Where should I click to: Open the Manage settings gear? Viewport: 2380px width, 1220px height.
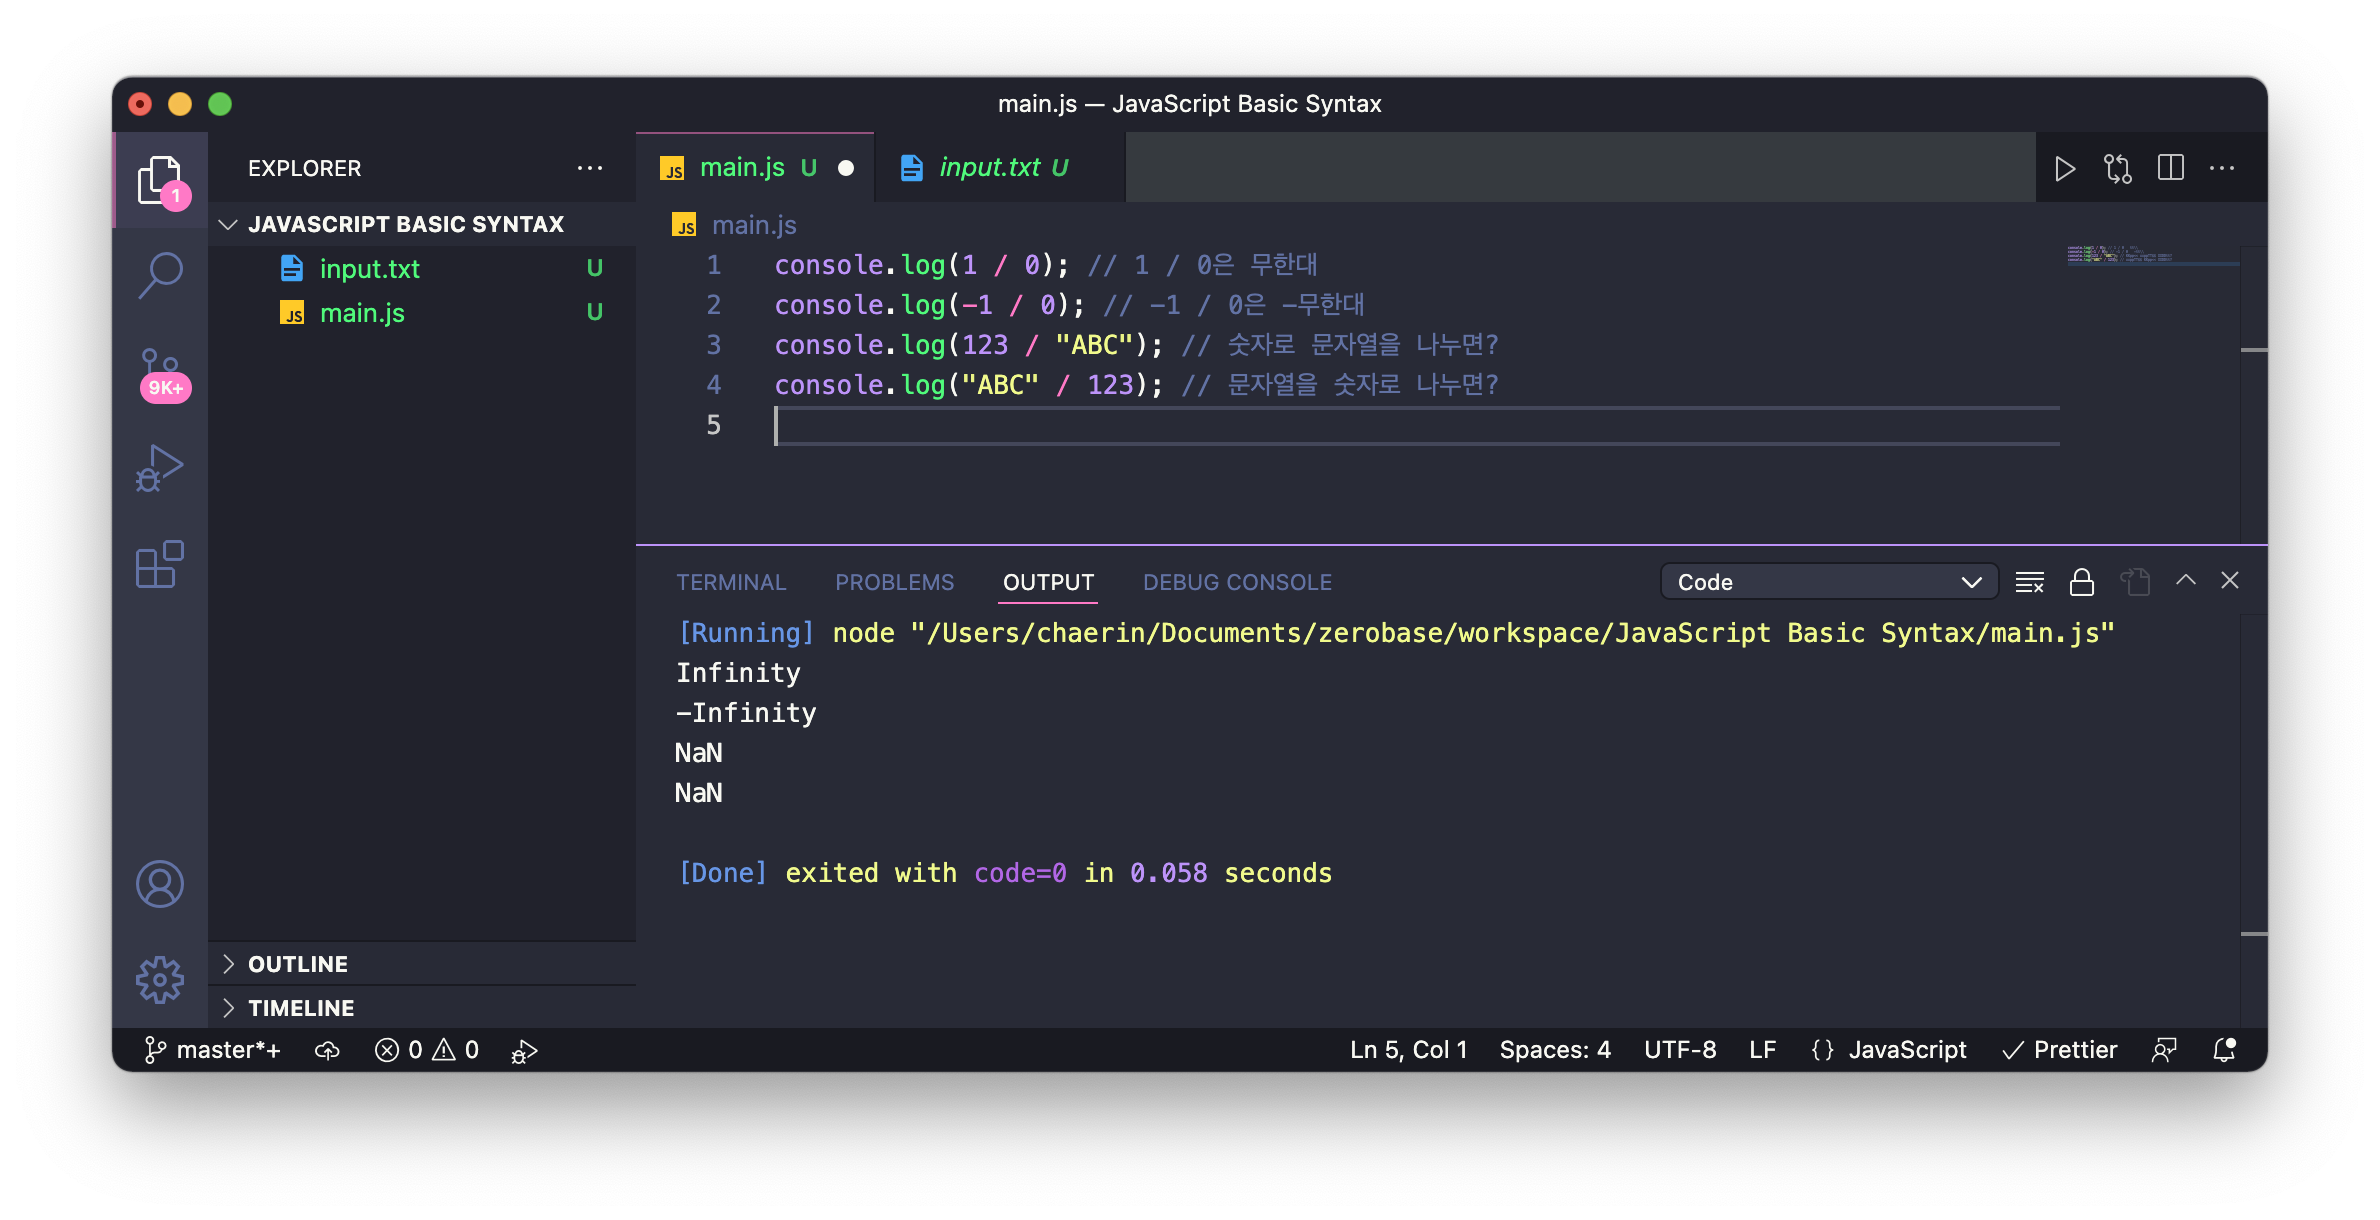click(160, 980)
